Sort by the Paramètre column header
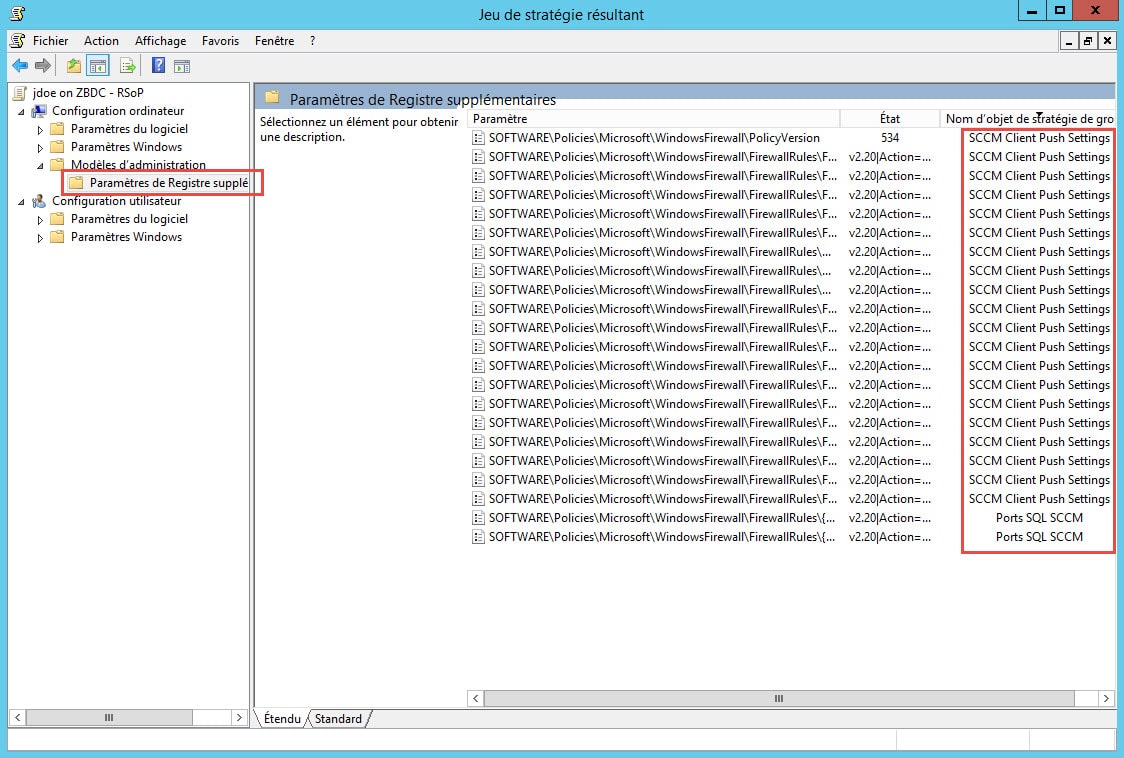This screenshot has width=1124, height=758. coord(653,119)
